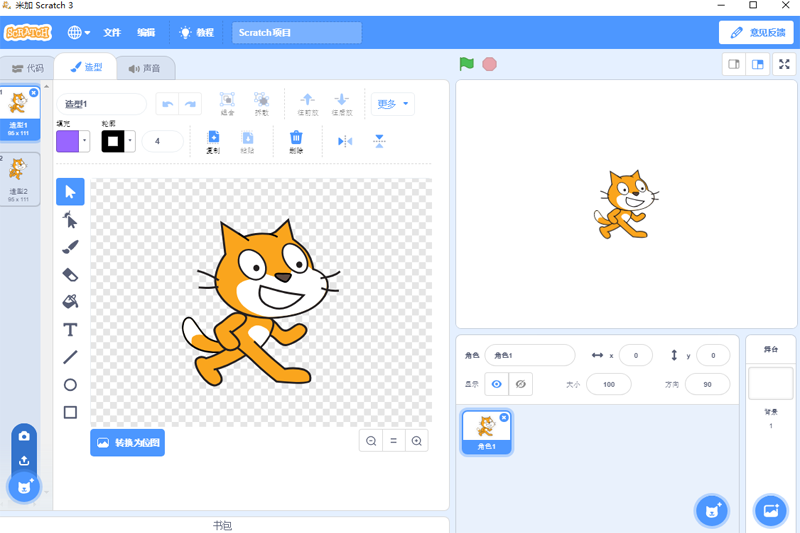Click the direction field 90
This screenshot has height=533, width=800.
pos(707,384)
